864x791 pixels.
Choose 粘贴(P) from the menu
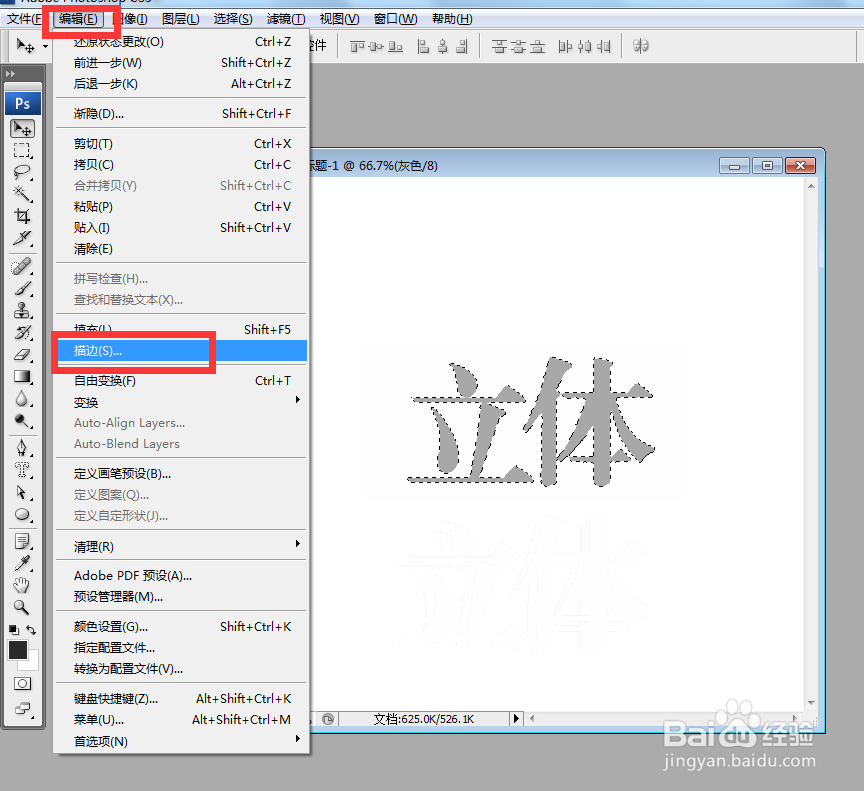[x=182, y=207]
